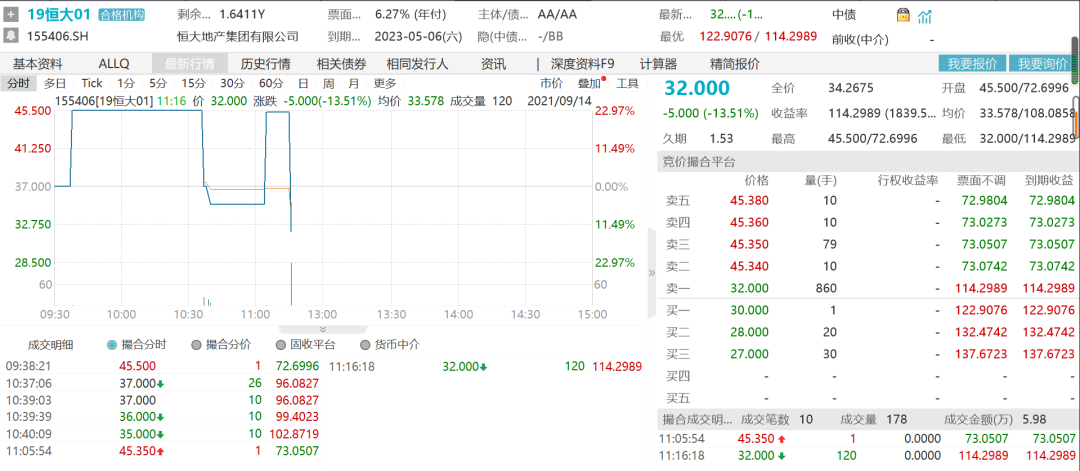Screen dimensions: 1080x471
Task: Click the yellow lock icon
Action: pyautogui.click(x=902, y=15)
